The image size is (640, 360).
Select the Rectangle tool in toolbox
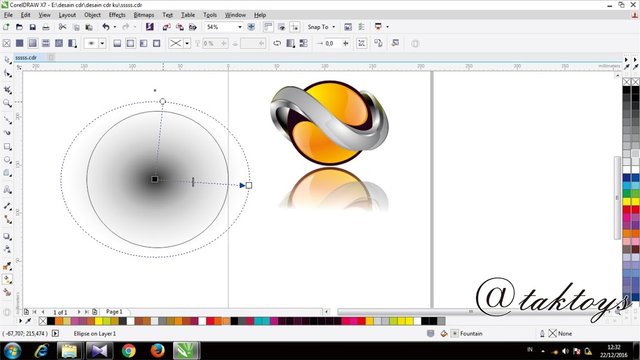coord(7,147)
